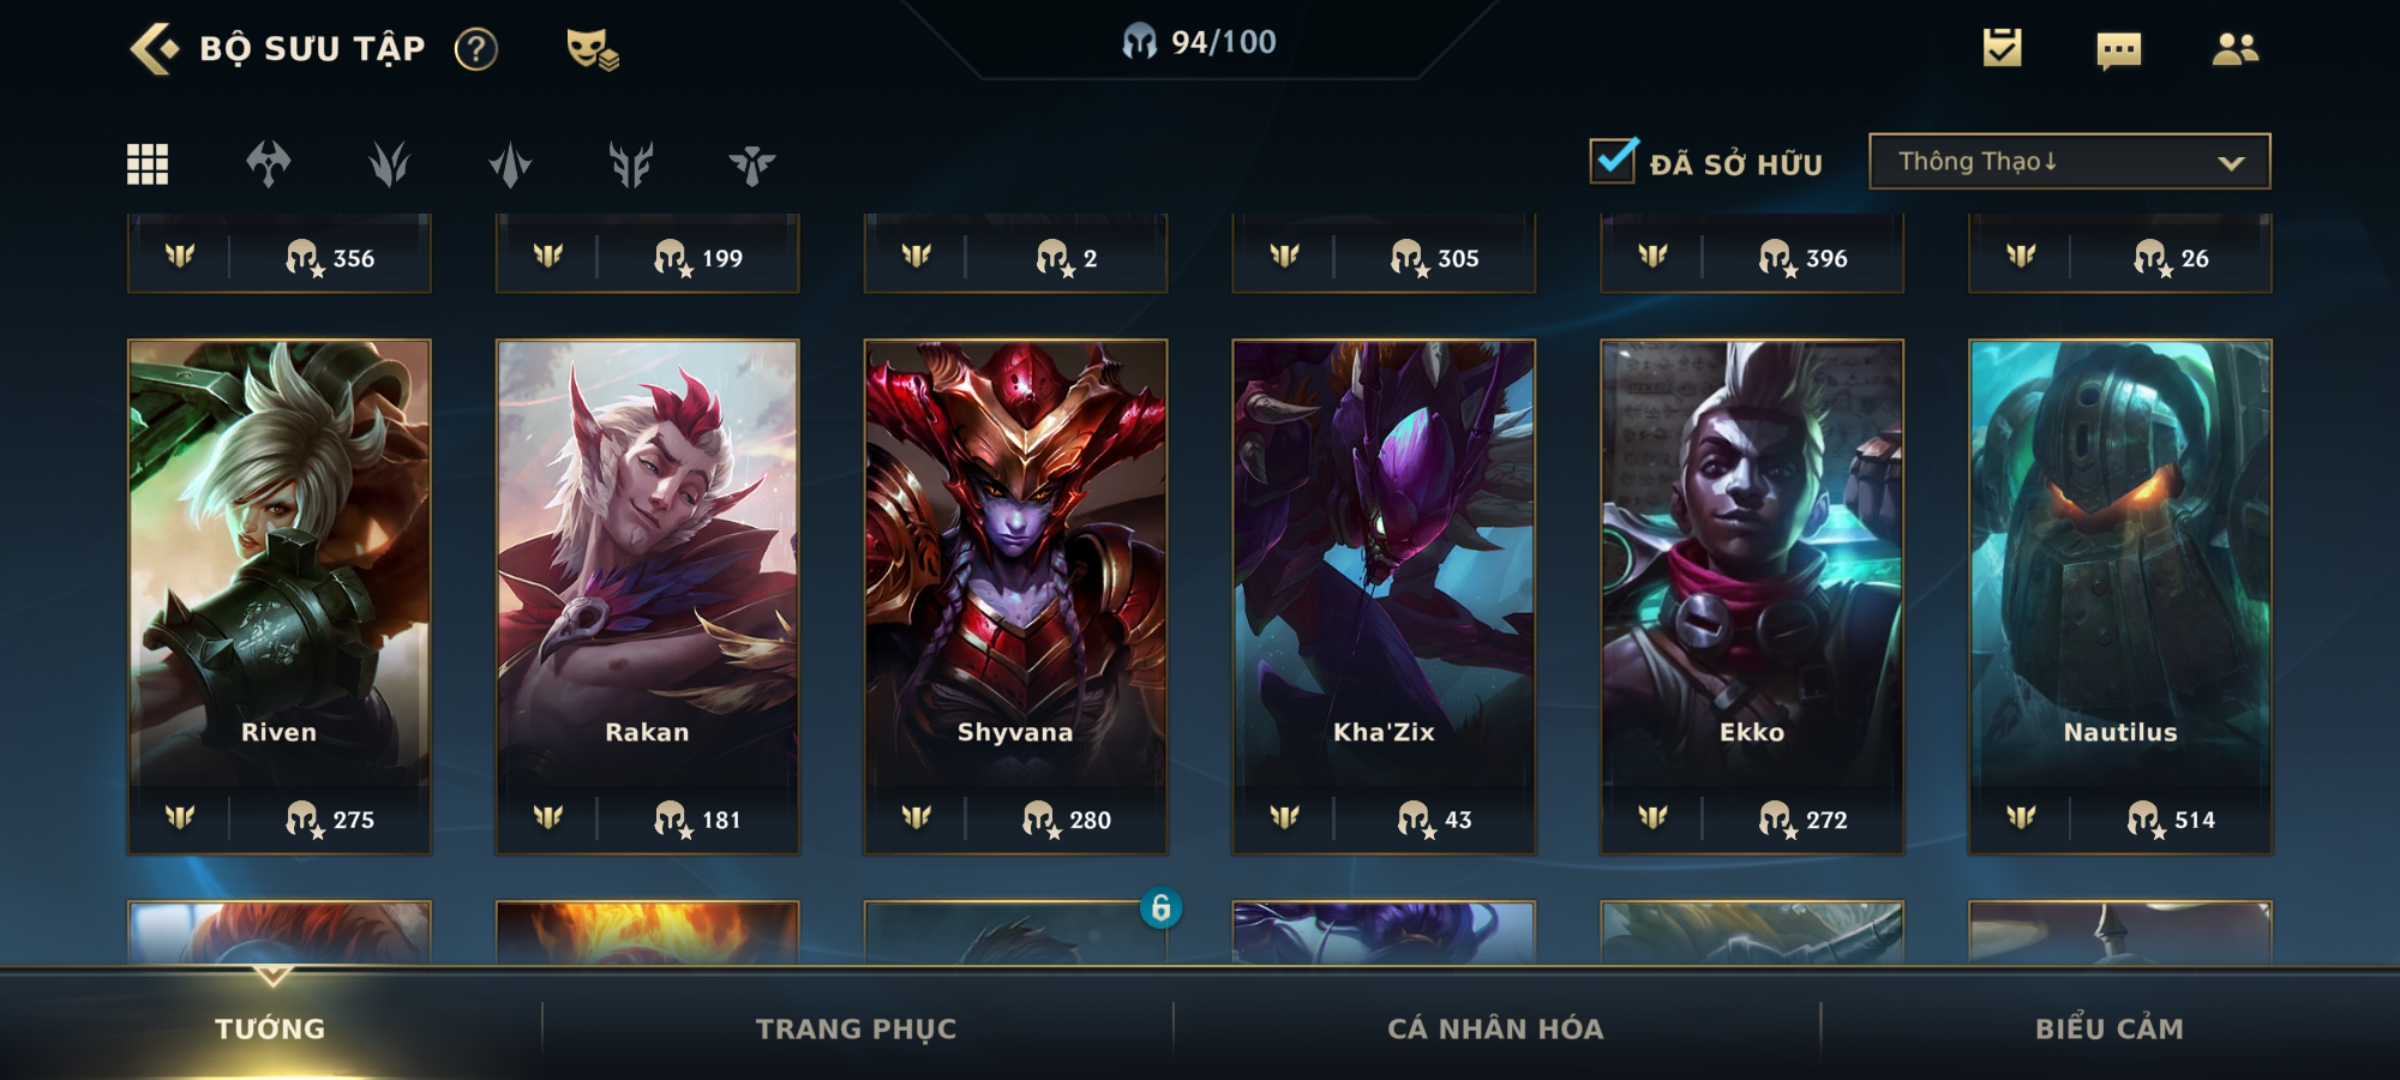The image size is (2400, 1080).
Task: Switch to the CÁ NHÂN HÓA tab
Action: [1495, 1028]
